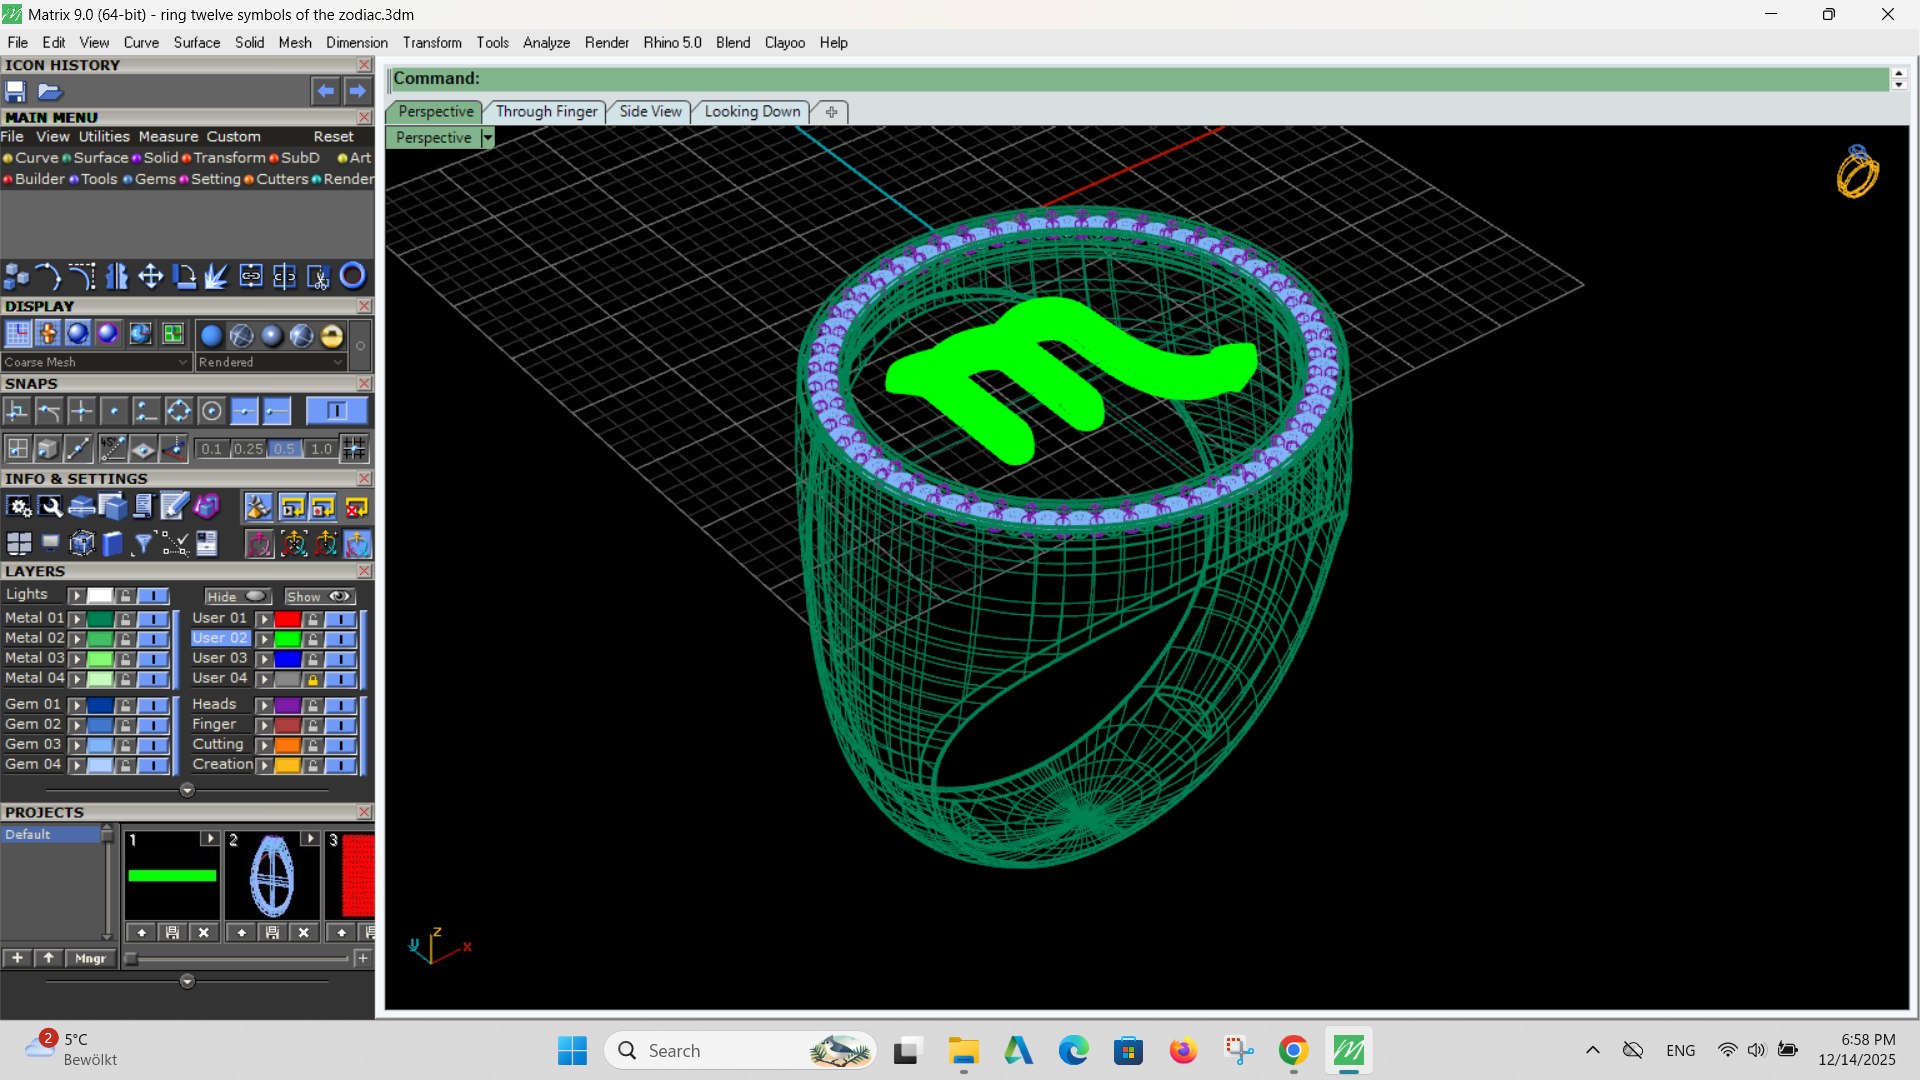Toggle the point snap in Snaps panel

[x=114, y=411]
